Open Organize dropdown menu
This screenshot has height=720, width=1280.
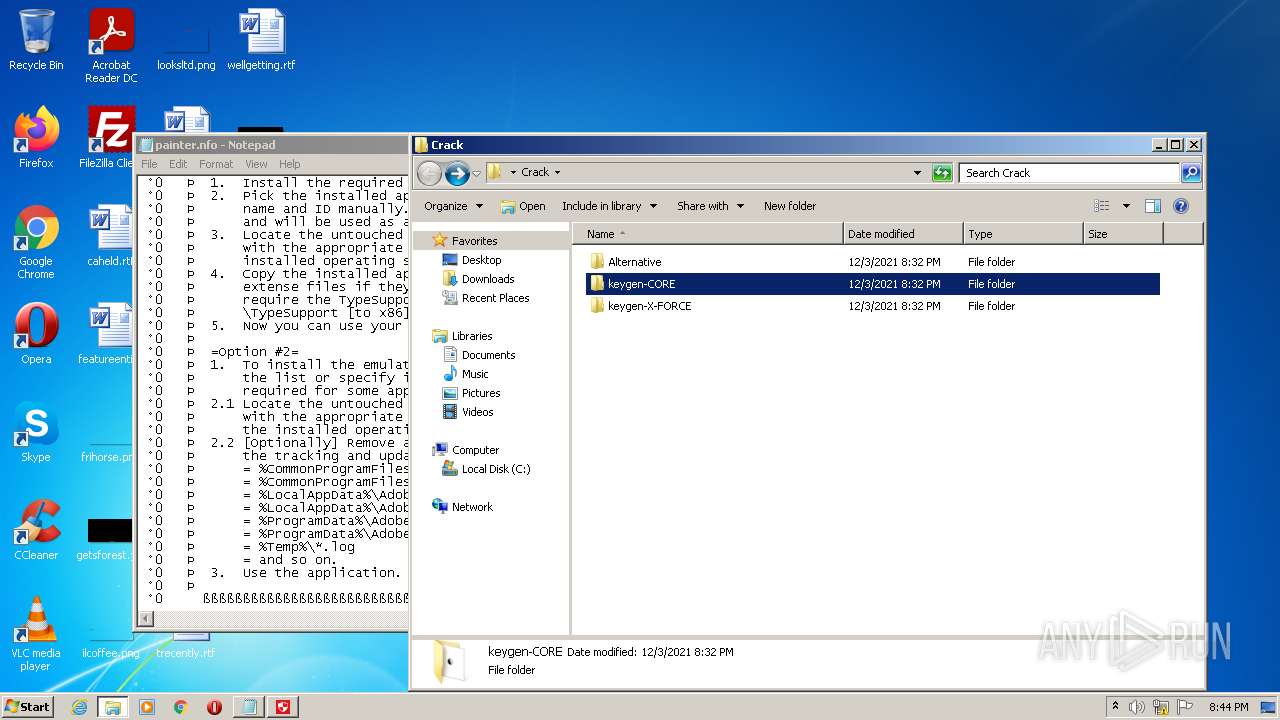click(x=454, y=206)
